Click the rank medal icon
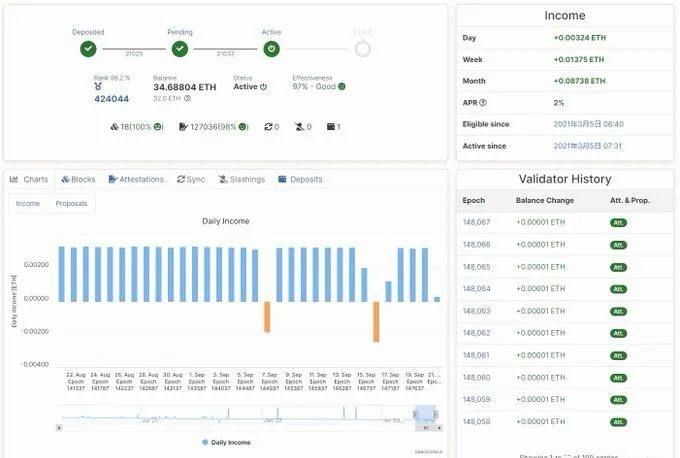The image size is (680, 458). point(98,87)
